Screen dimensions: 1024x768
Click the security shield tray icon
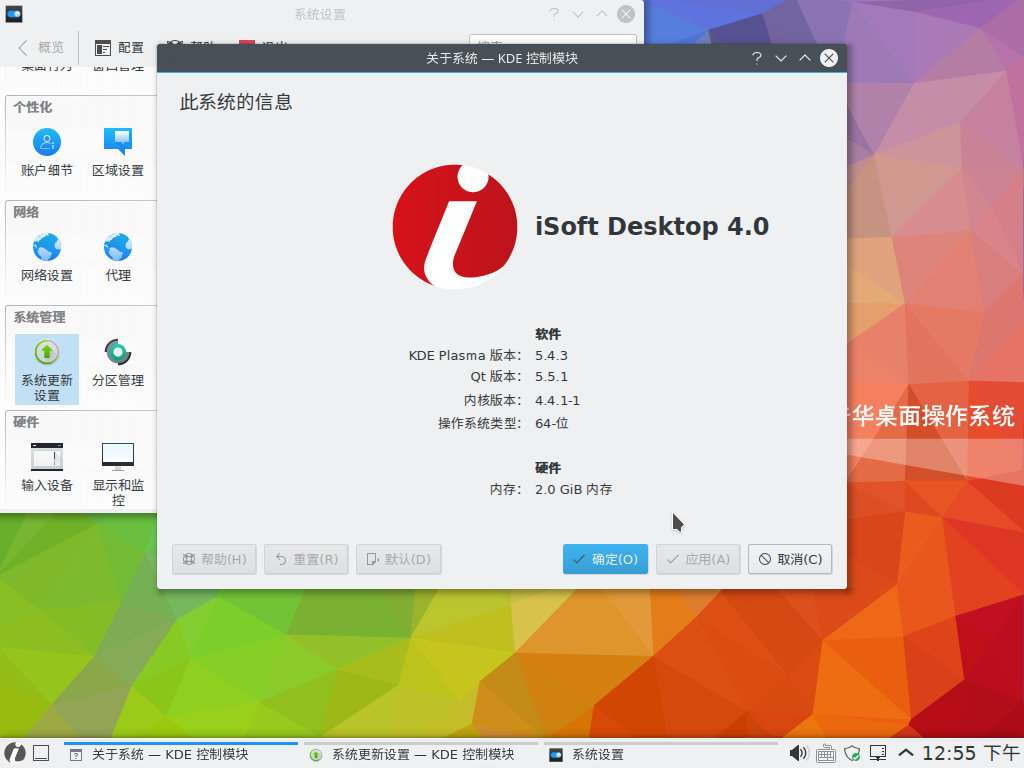852,754
